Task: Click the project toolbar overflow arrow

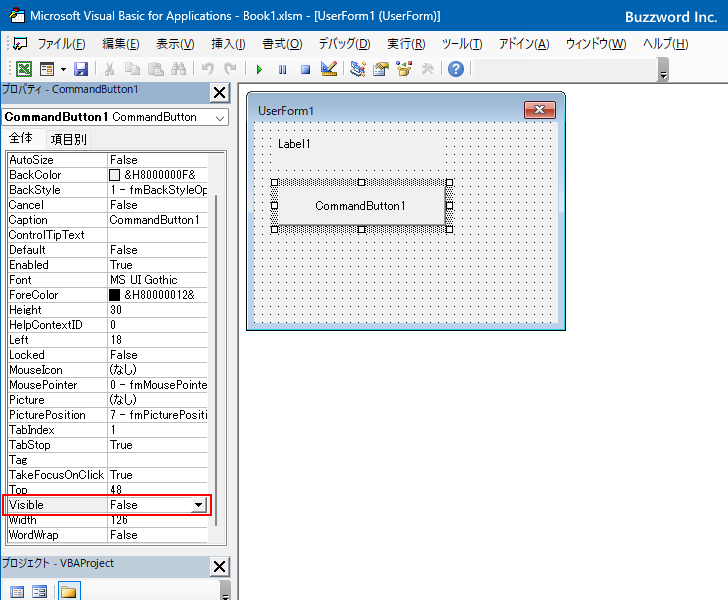Action: click(225, 591)
